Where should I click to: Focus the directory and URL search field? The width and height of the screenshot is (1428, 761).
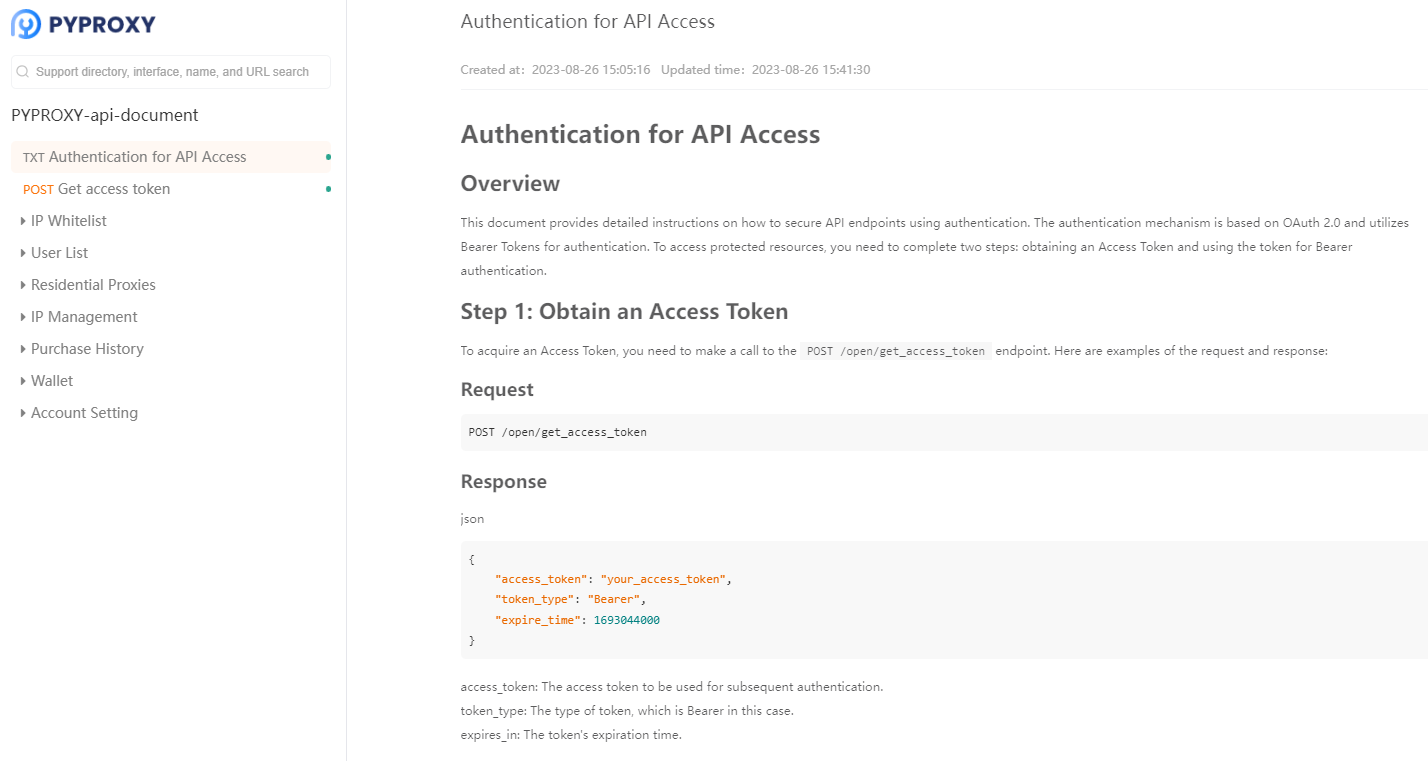pos(171,72)
